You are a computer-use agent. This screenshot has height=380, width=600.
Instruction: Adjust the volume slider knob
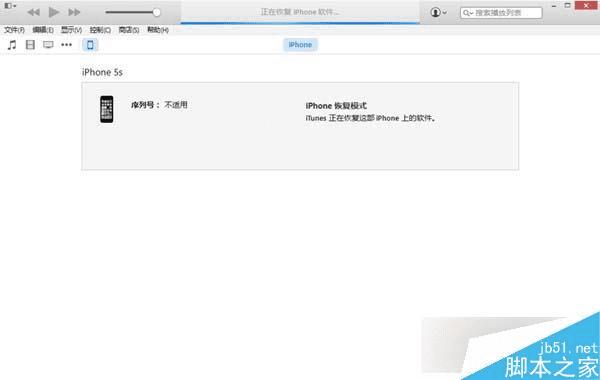(157, 12)
